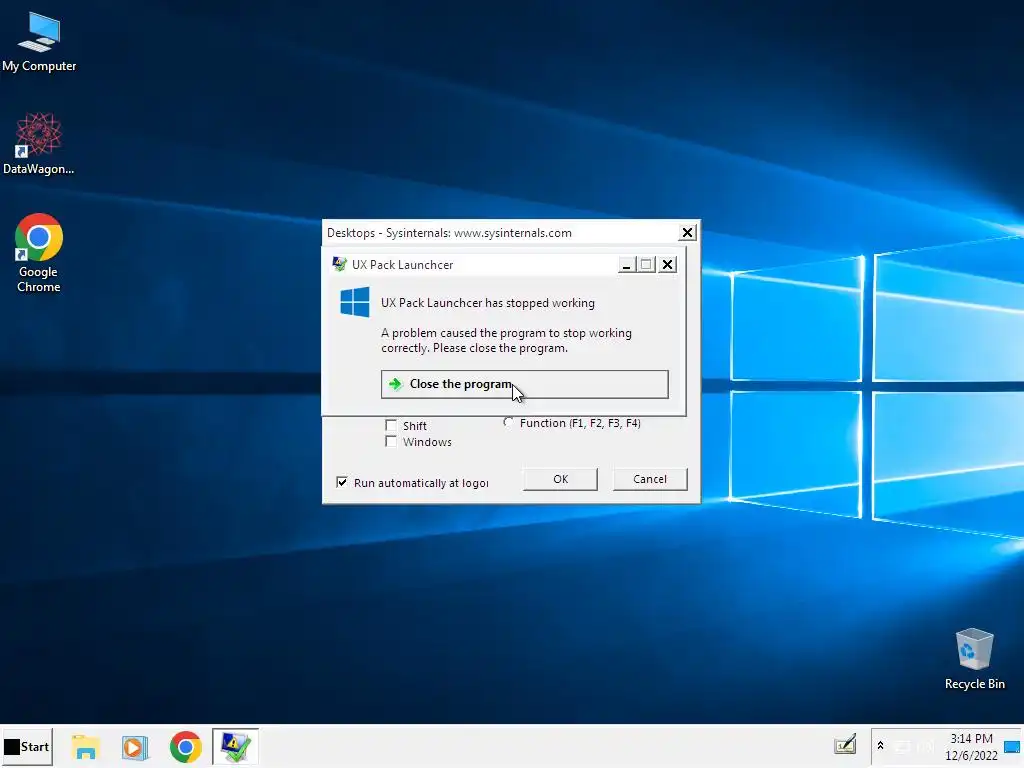Open the Recycle Bin
Viewport: 1024px width, 768px height.
click(x=974, y=658)
